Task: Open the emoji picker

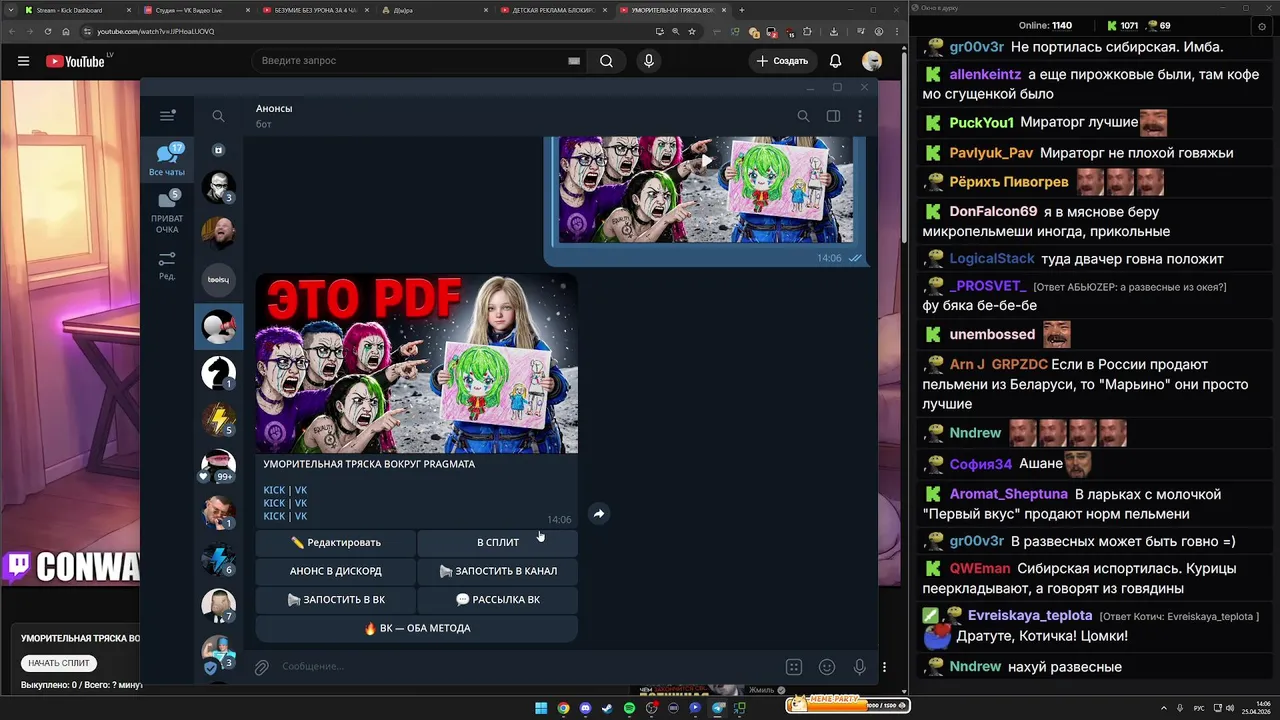Action: tap(827, 667)
